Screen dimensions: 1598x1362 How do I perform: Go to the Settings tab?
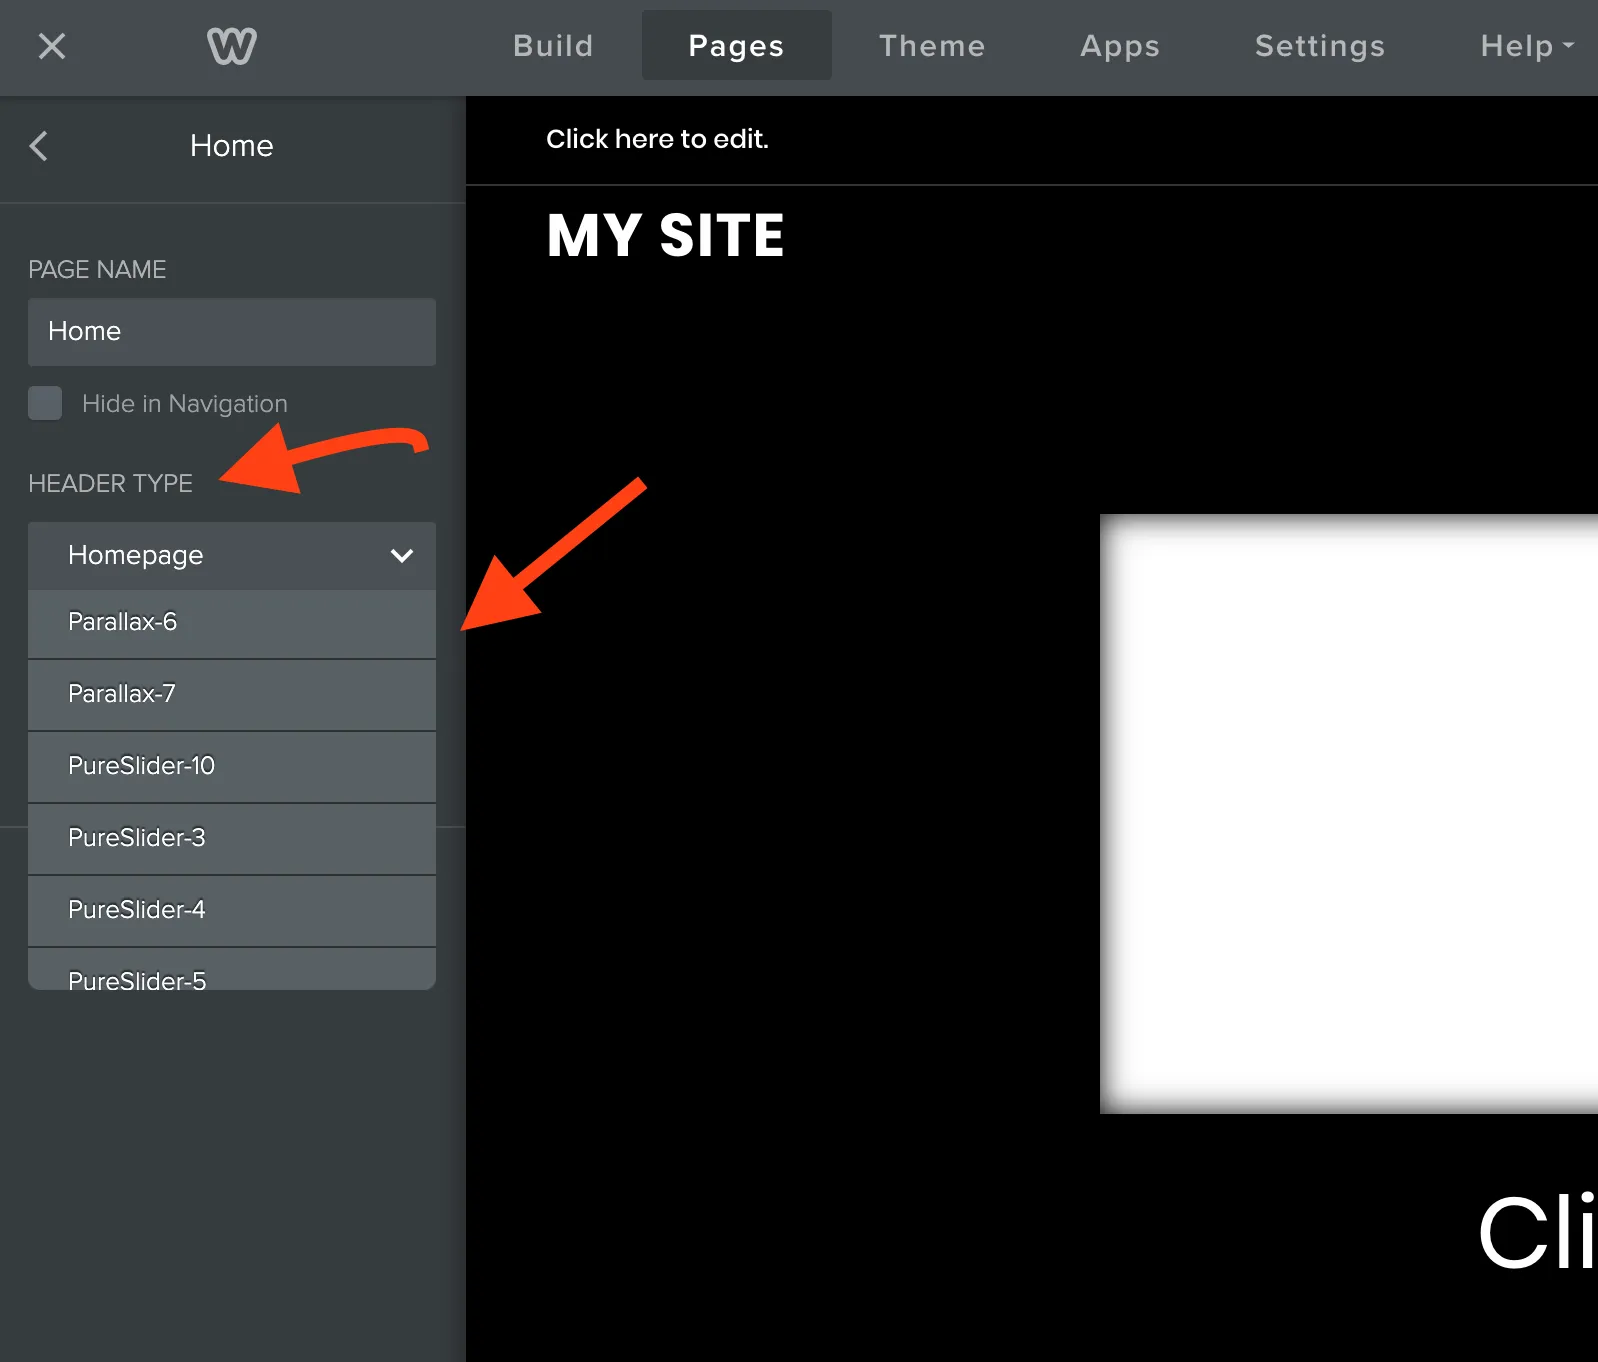1320,46
